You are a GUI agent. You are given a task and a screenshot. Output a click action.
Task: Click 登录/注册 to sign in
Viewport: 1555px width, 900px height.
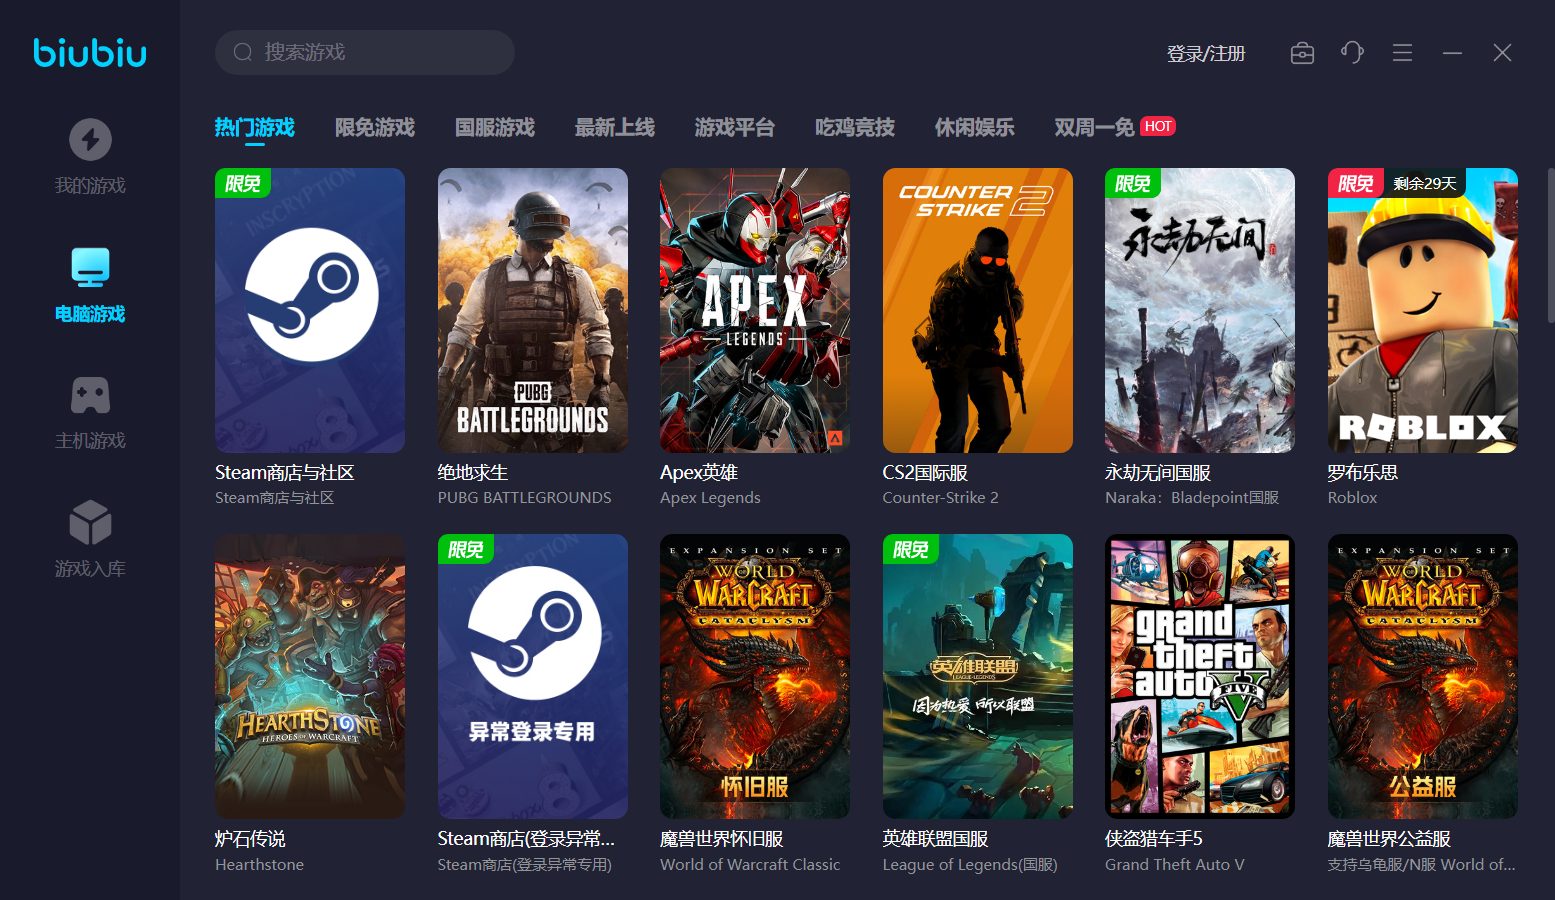(x=1206, y=53)
